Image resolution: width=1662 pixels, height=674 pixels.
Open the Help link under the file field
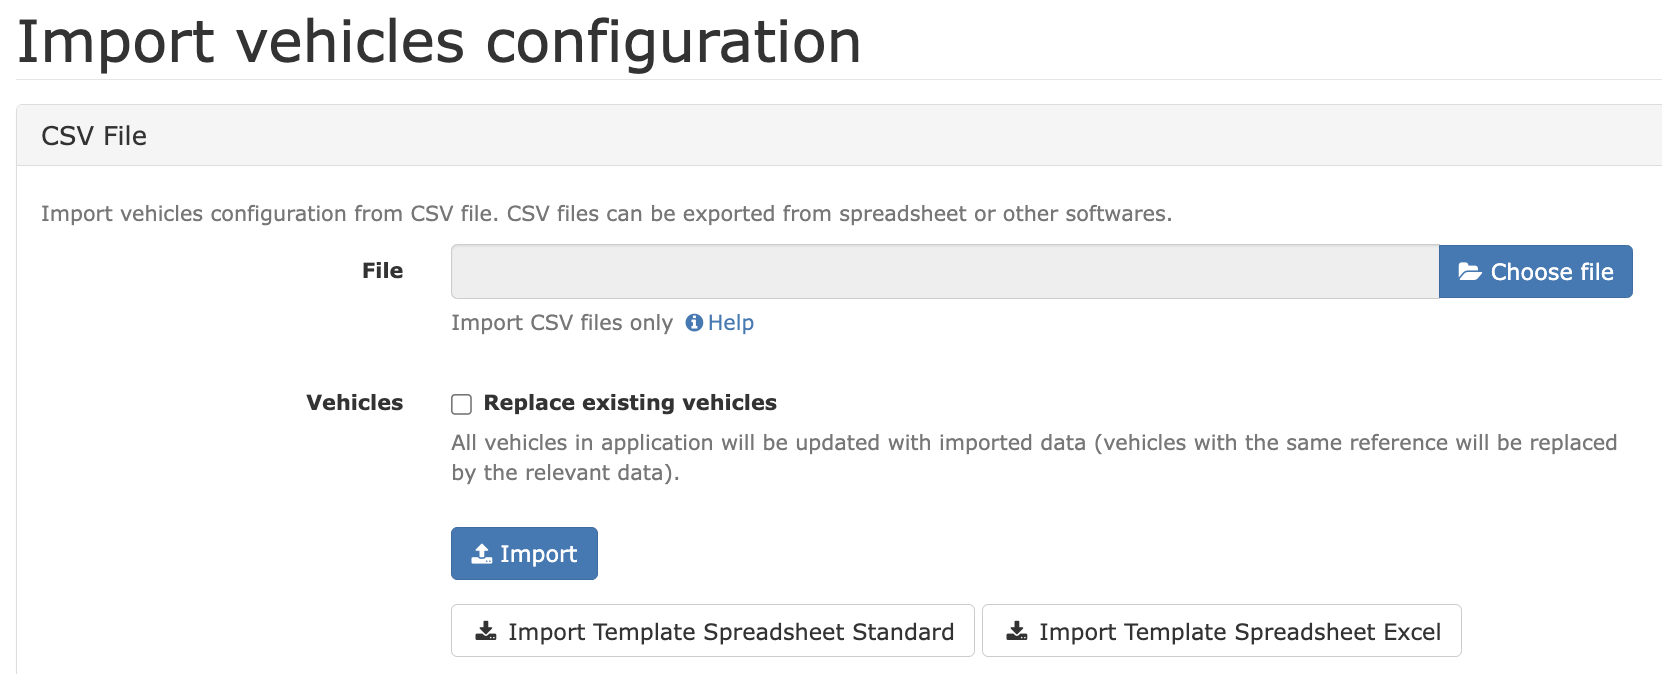730,323
